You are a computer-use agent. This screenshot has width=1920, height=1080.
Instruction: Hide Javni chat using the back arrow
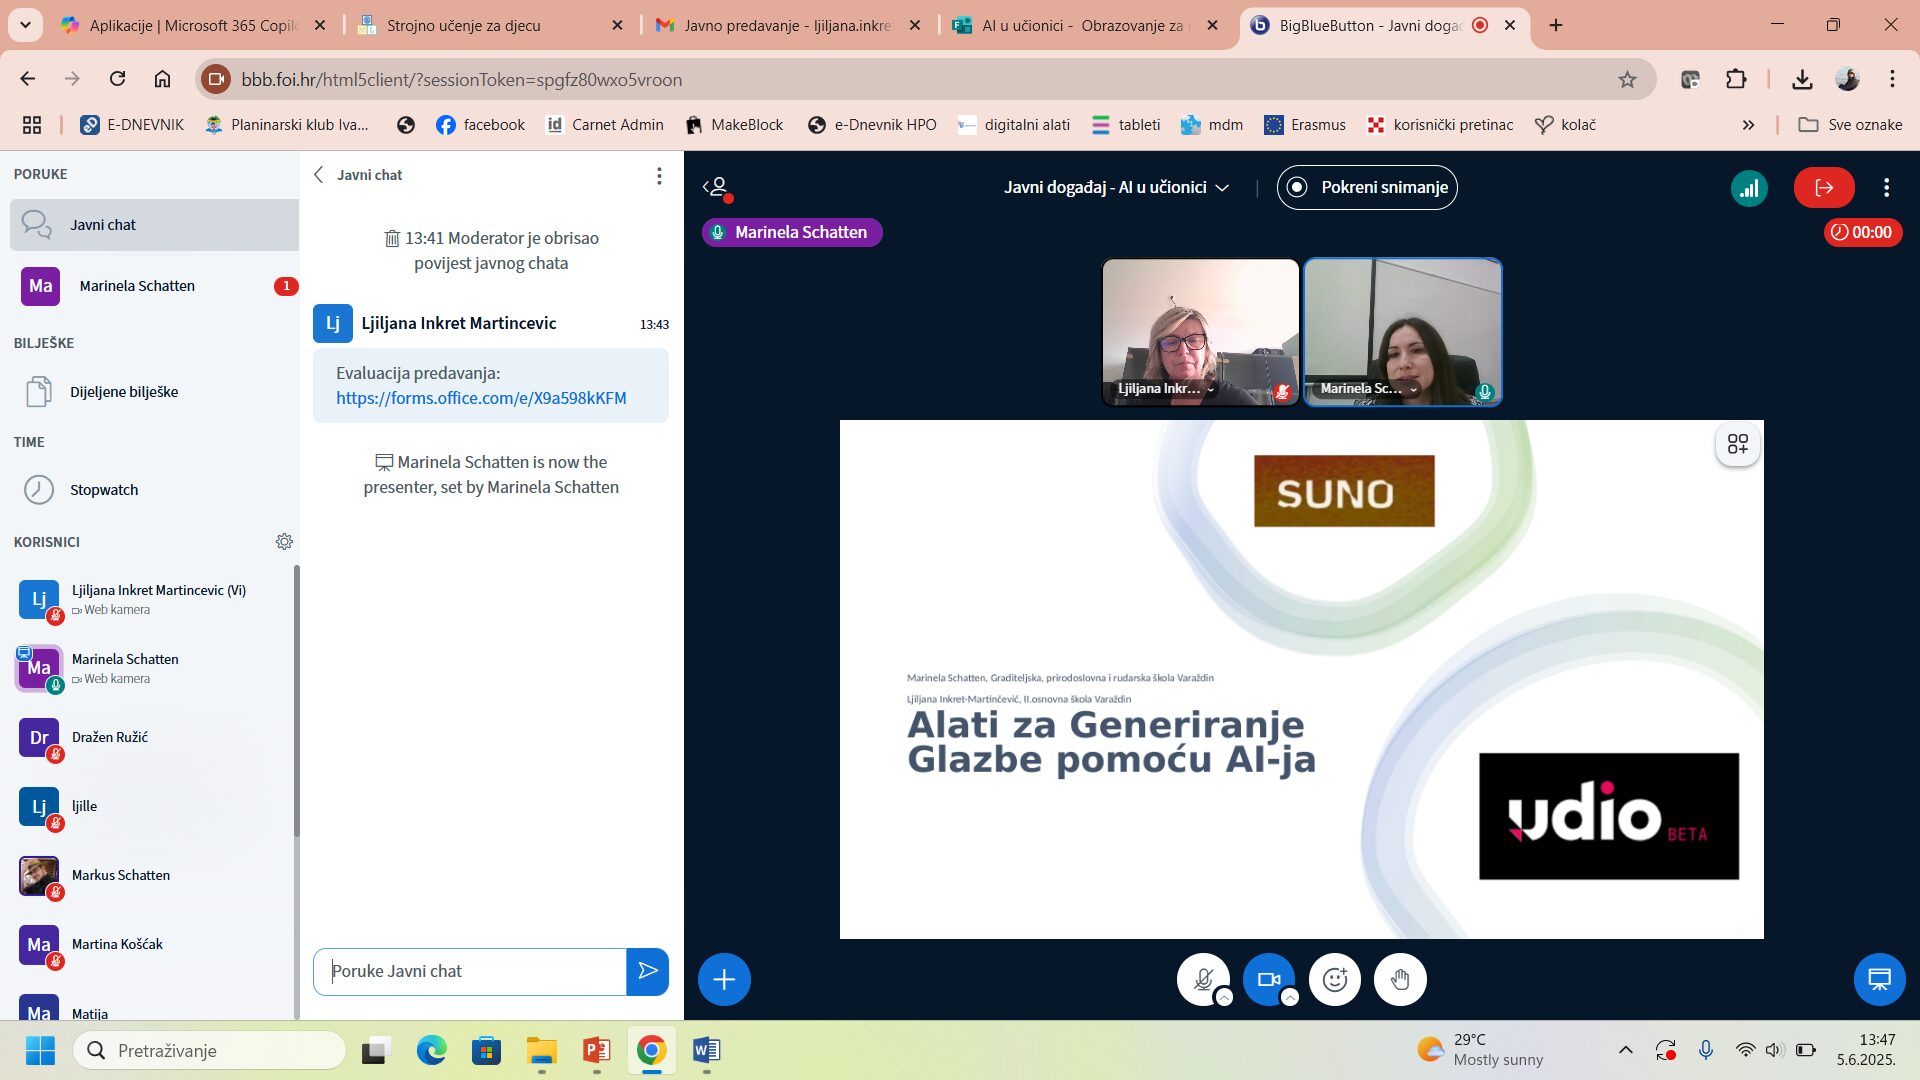[x=319, y=175]
